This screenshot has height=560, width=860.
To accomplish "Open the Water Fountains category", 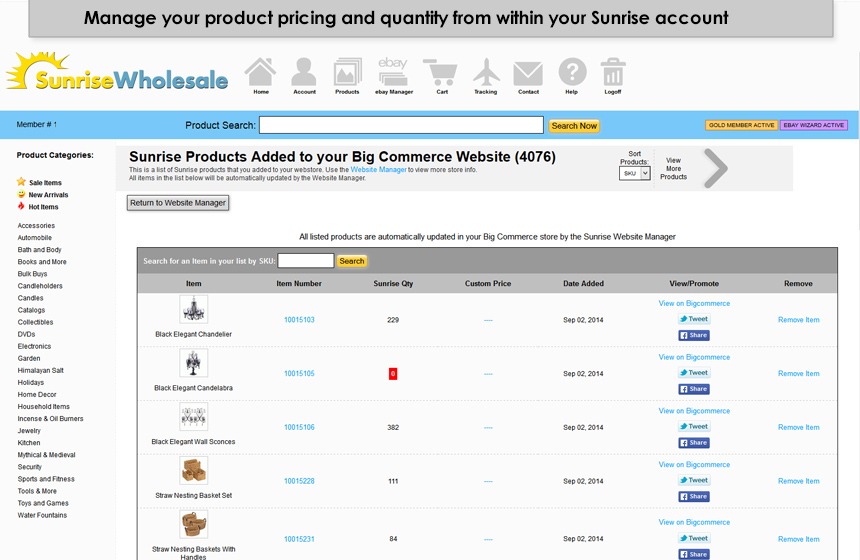I will 42,515.
